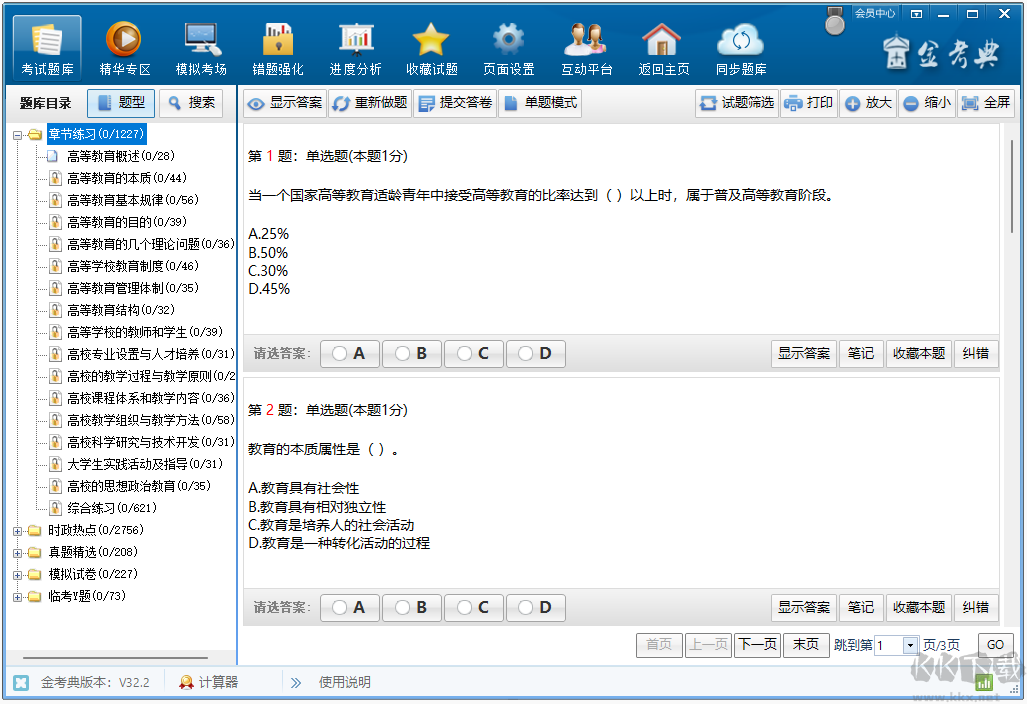Open 页面设置 page settings
The width and height of the screenshot is (1027, 704).
click(508, 47)
